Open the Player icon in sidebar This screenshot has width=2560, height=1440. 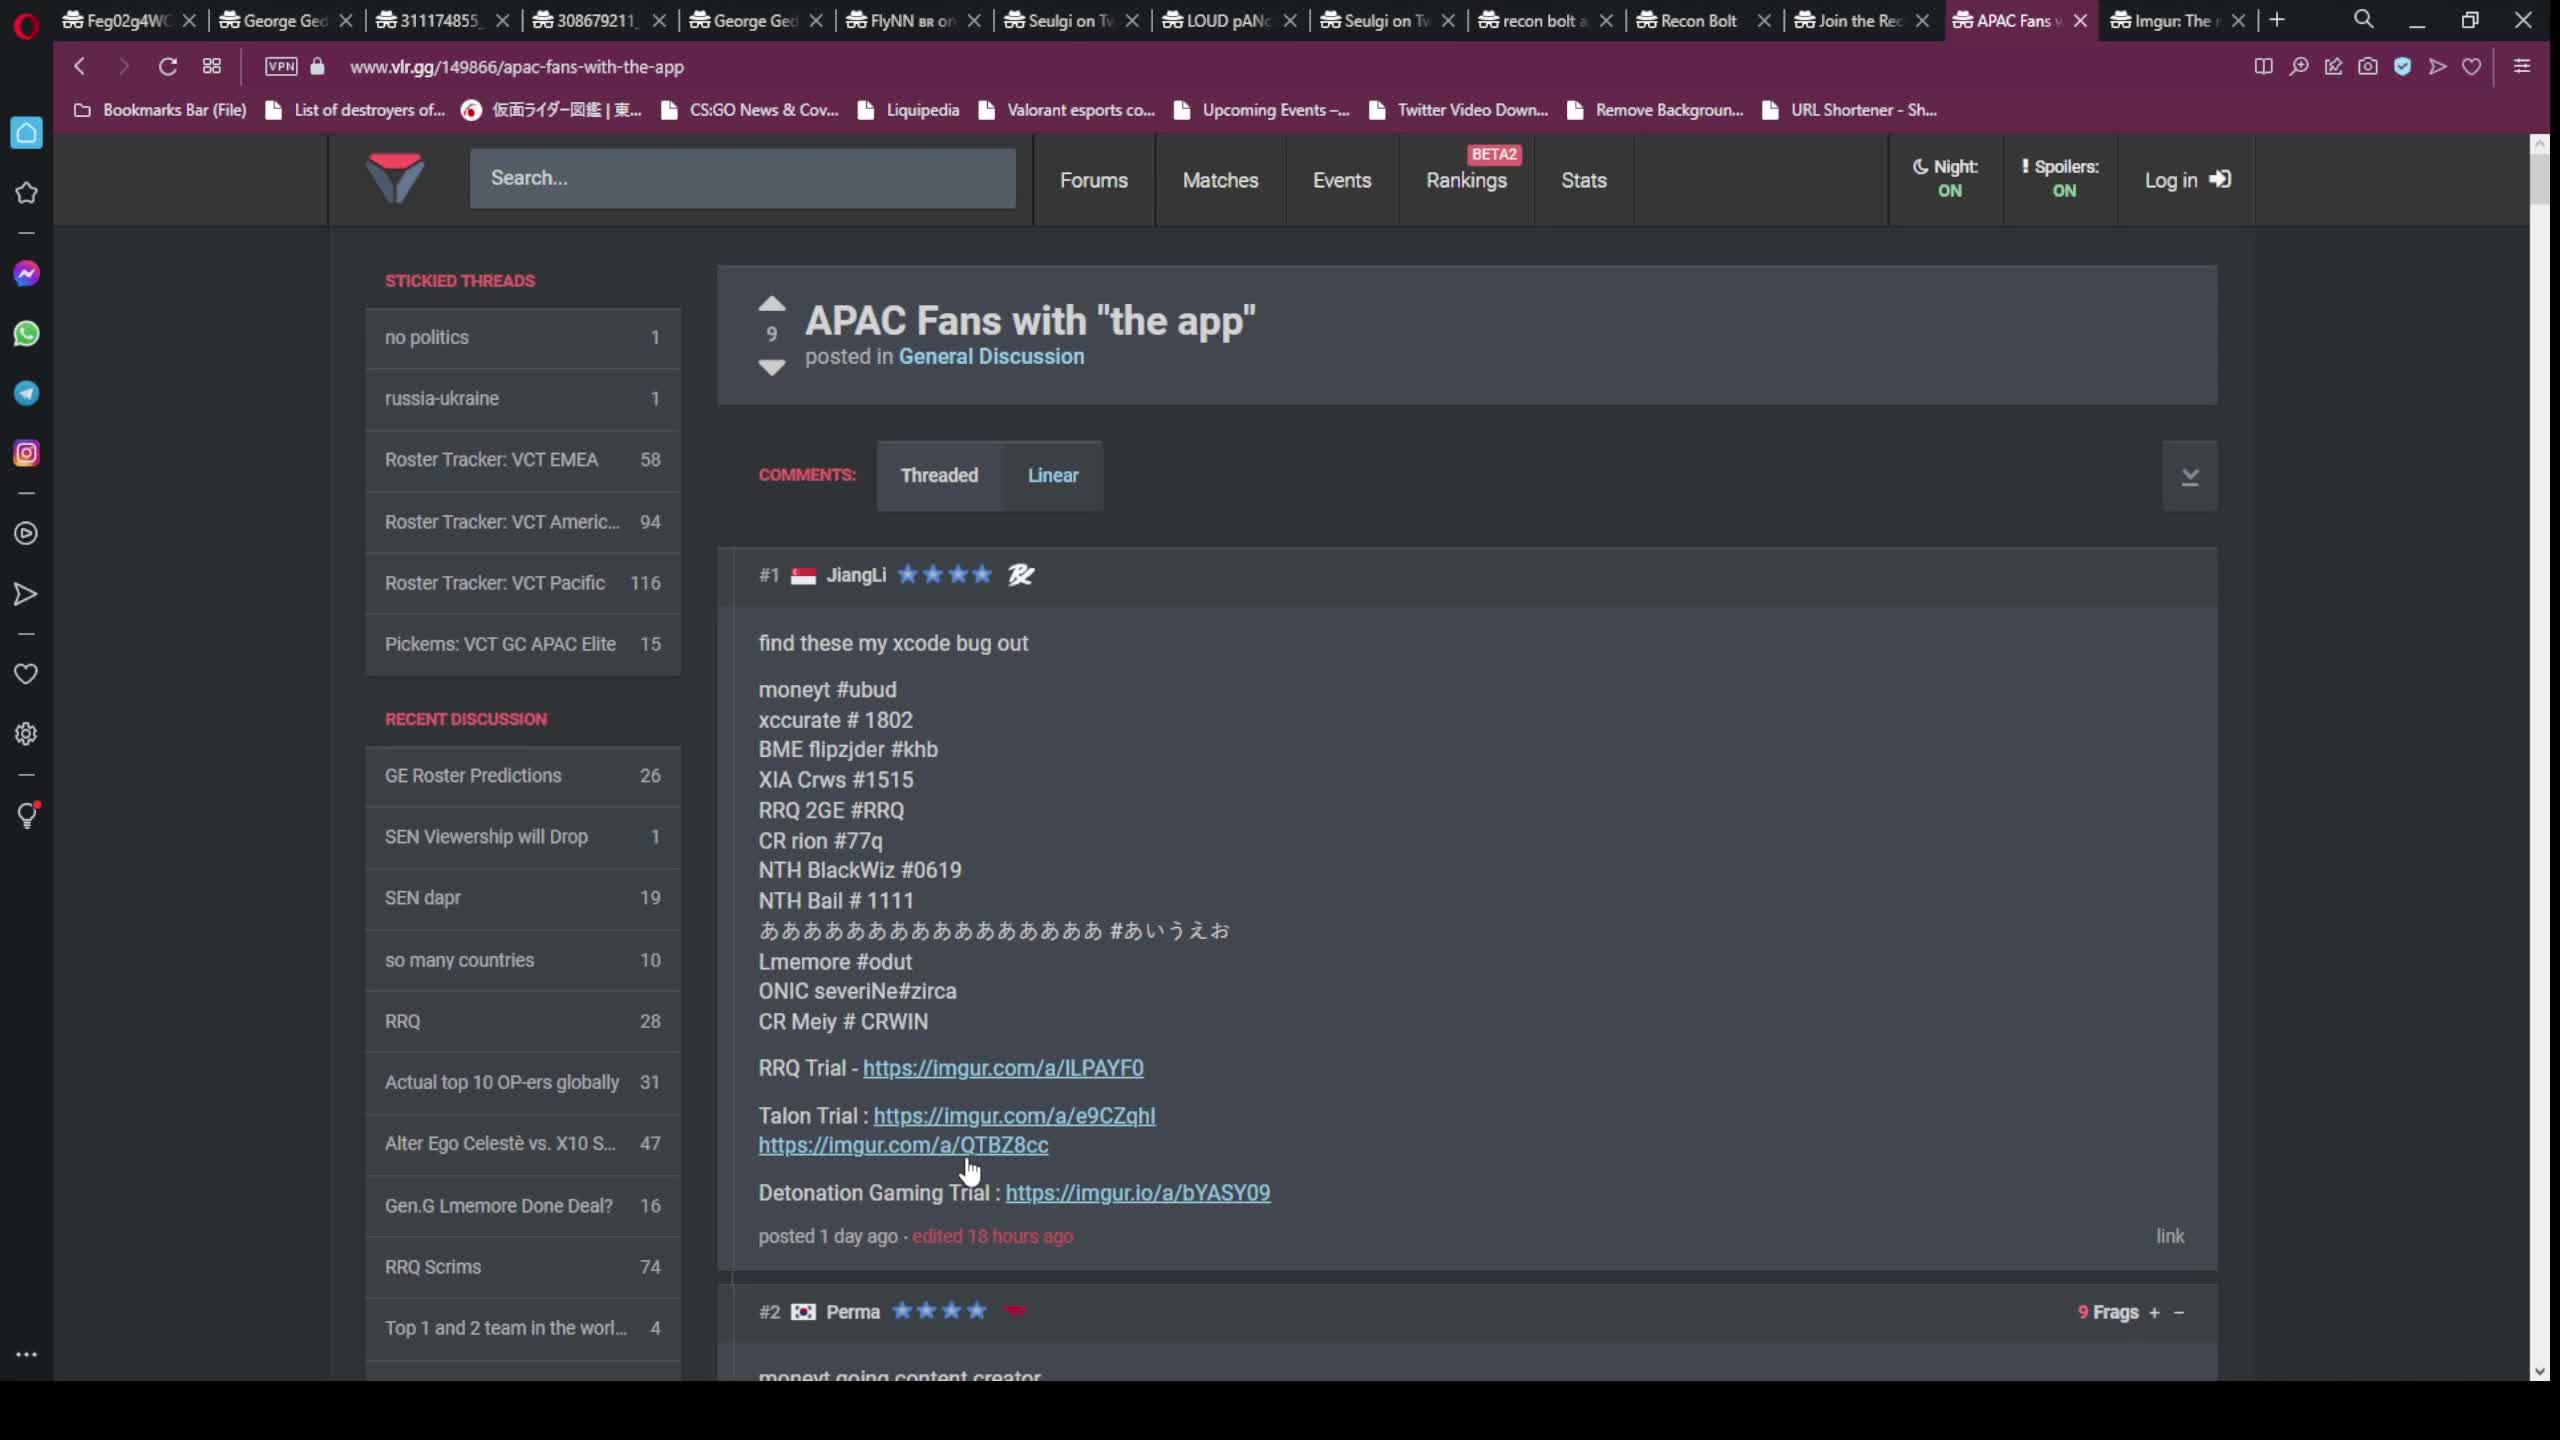26,534
